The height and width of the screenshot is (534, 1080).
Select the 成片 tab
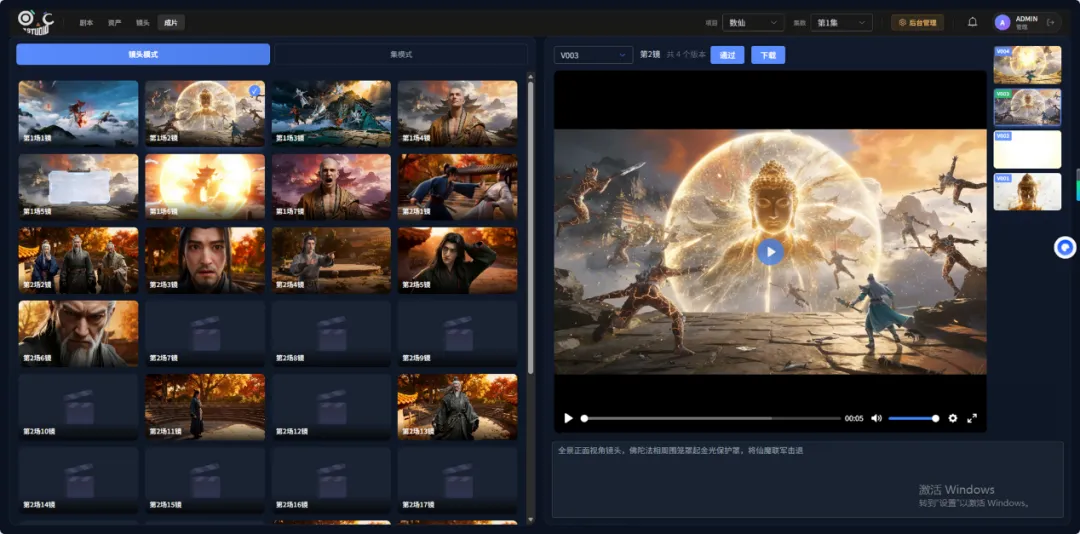(171, 23)
